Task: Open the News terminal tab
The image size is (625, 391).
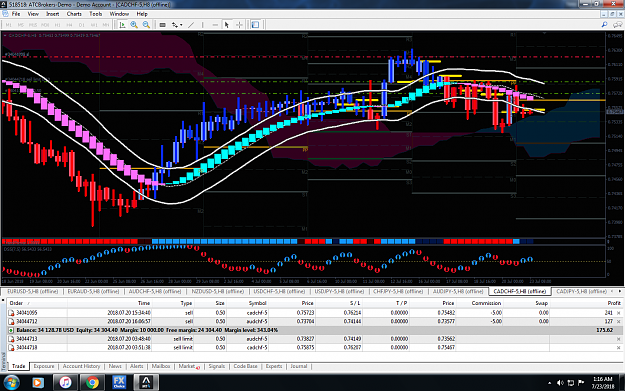Action: coord(115,366)
